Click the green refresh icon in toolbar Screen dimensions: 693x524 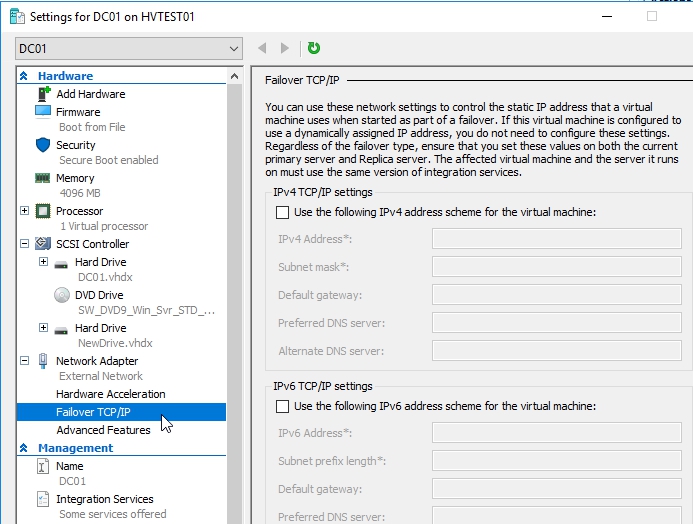click(x=314, y=48)
